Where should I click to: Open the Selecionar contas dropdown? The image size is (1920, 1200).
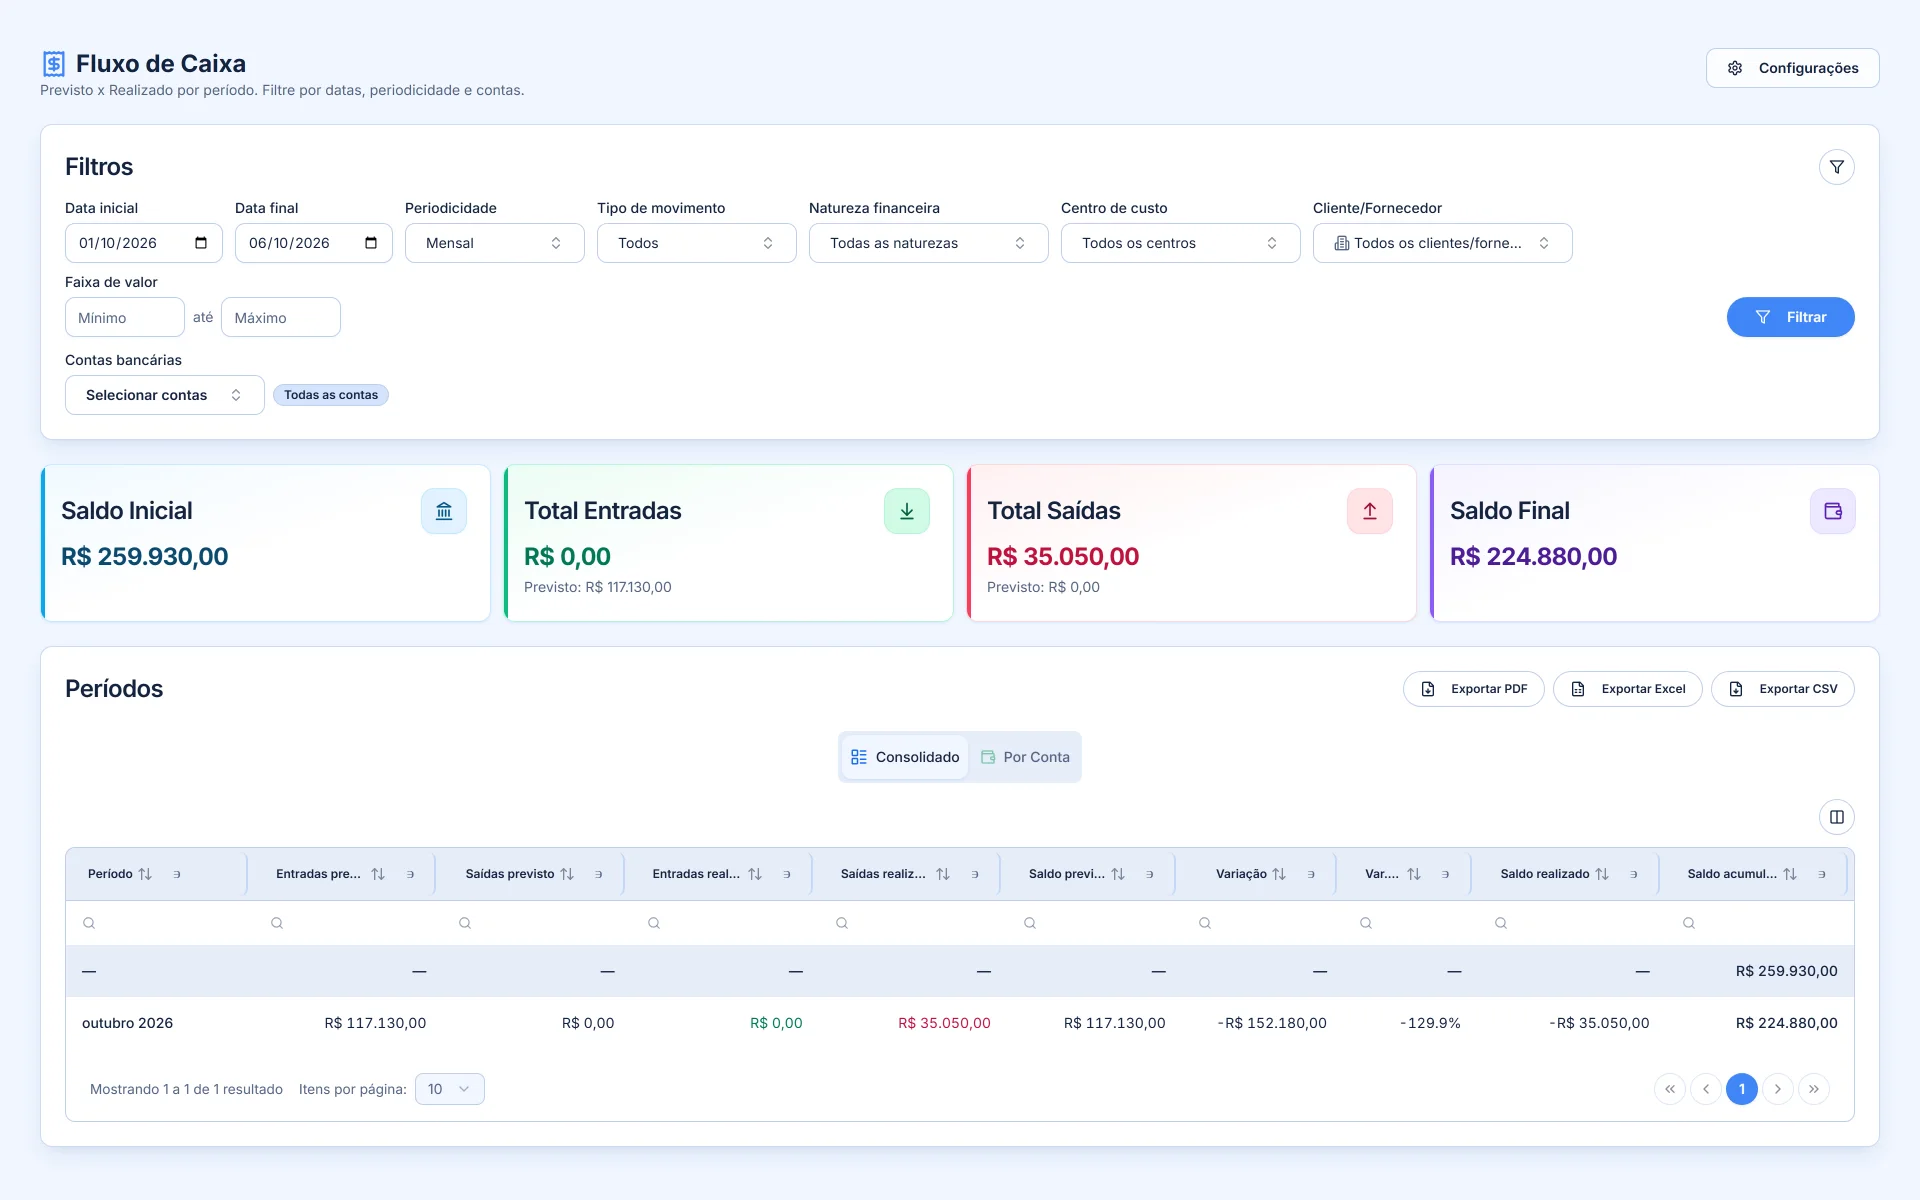pos(164,395)
